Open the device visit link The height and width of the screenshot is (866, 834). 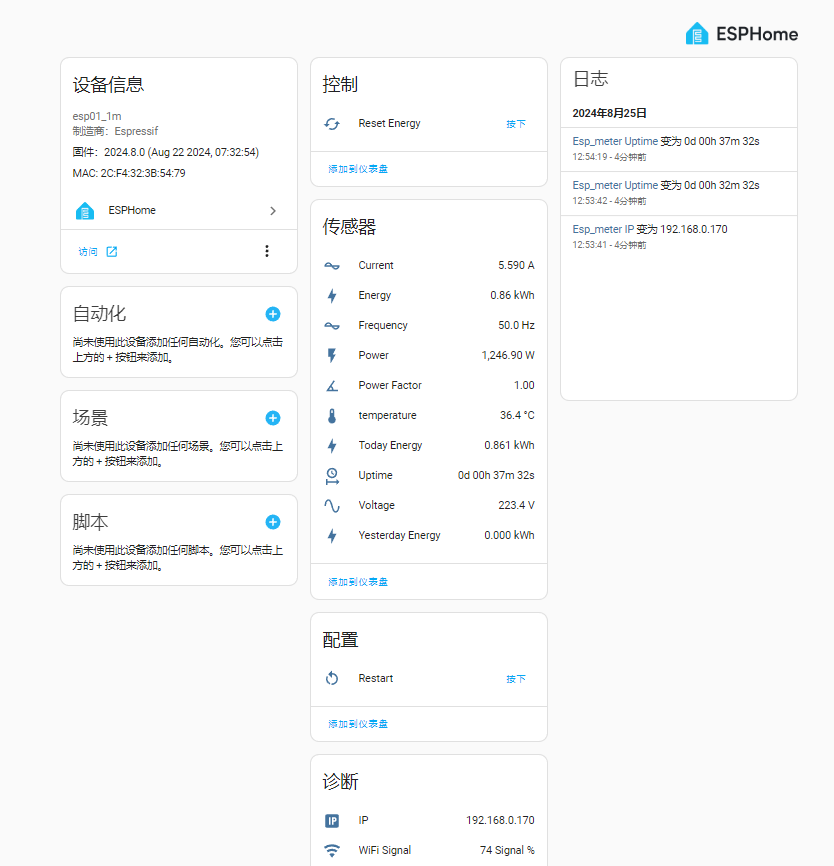click(98, 252)
